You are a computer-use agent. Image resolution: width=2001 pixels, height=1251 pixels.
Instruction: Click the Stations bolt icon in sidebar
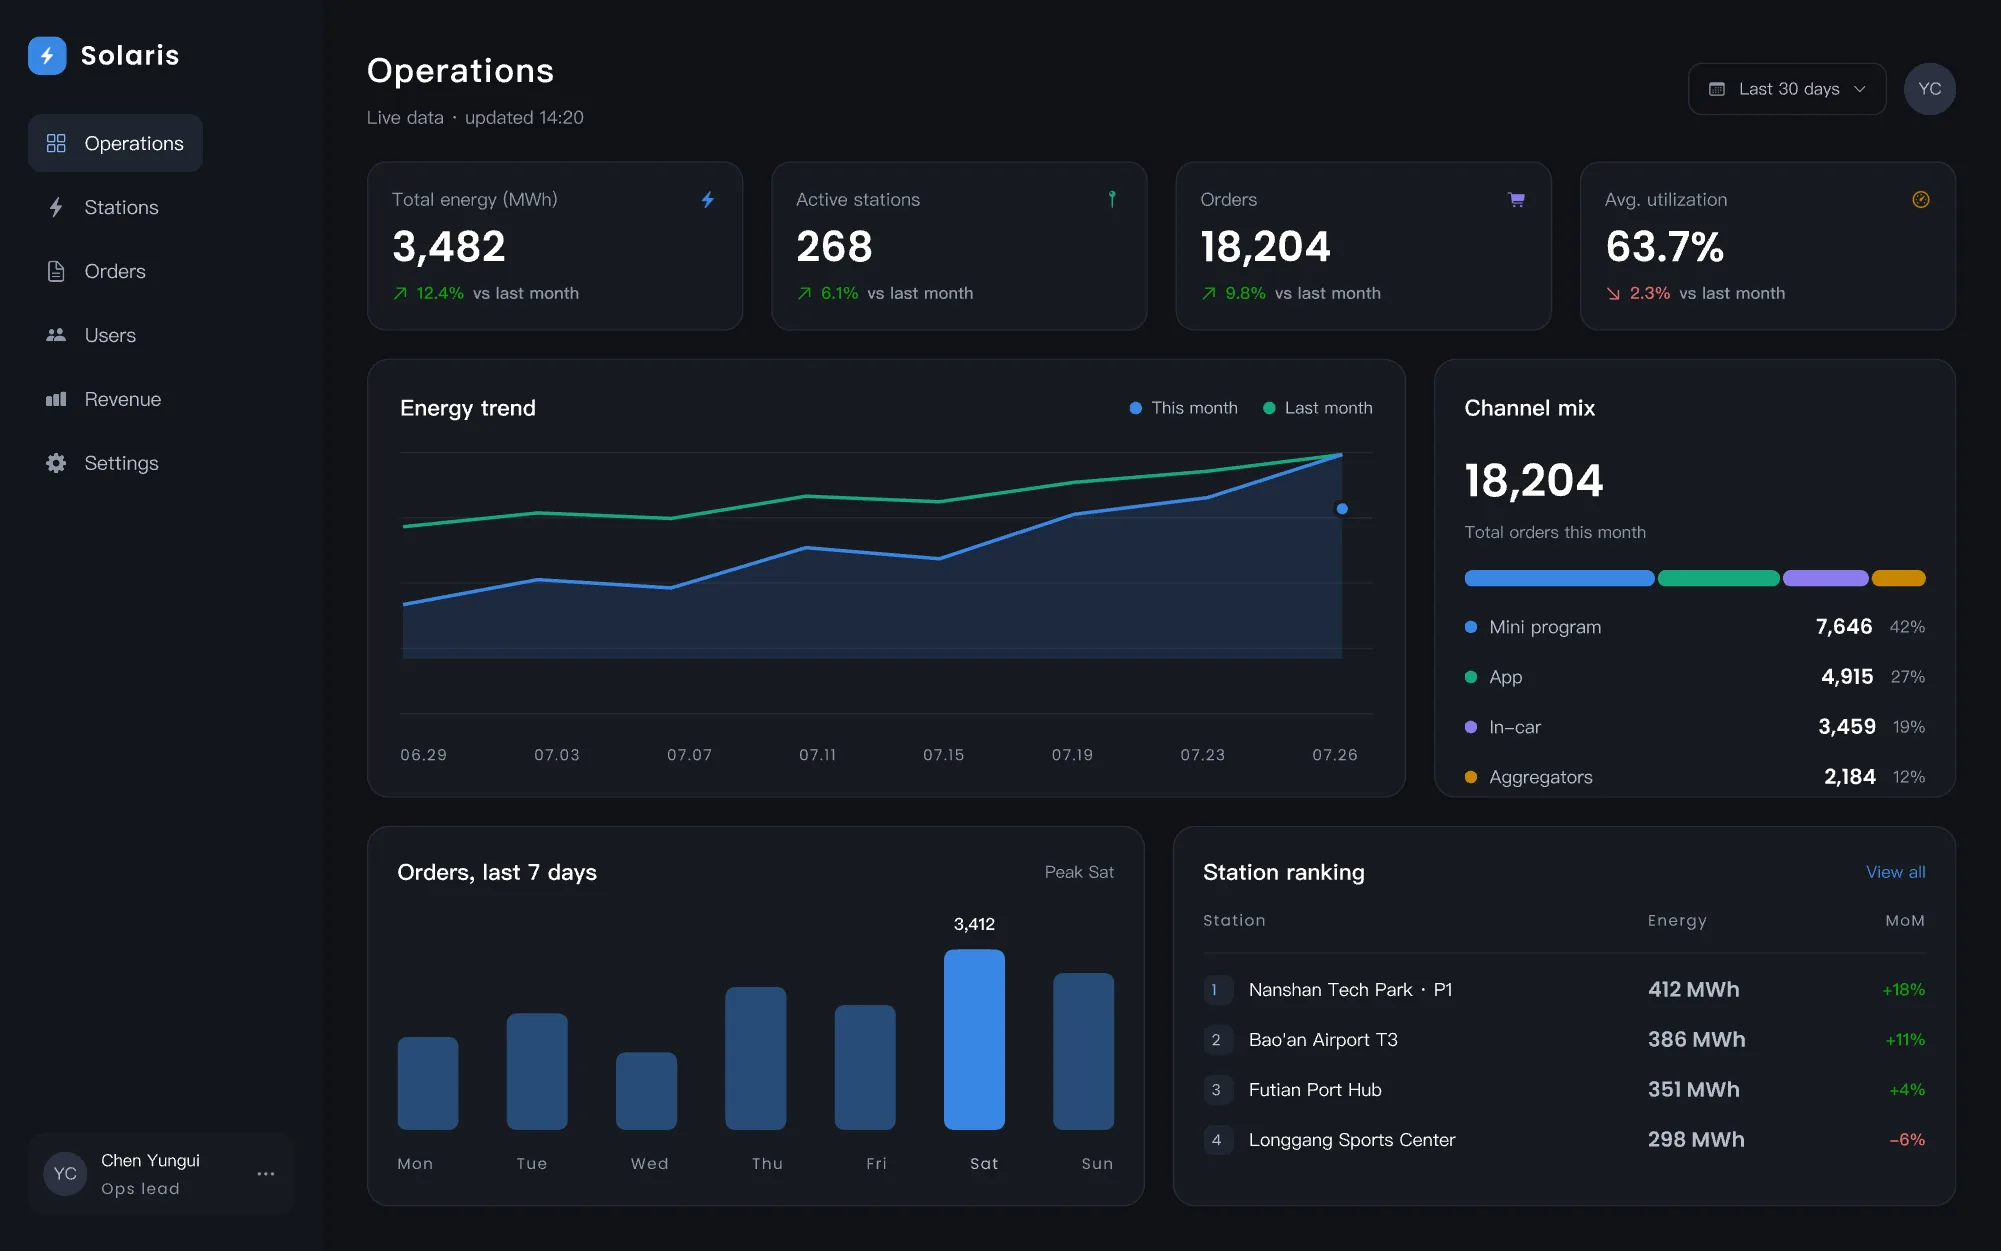[56, 207]
